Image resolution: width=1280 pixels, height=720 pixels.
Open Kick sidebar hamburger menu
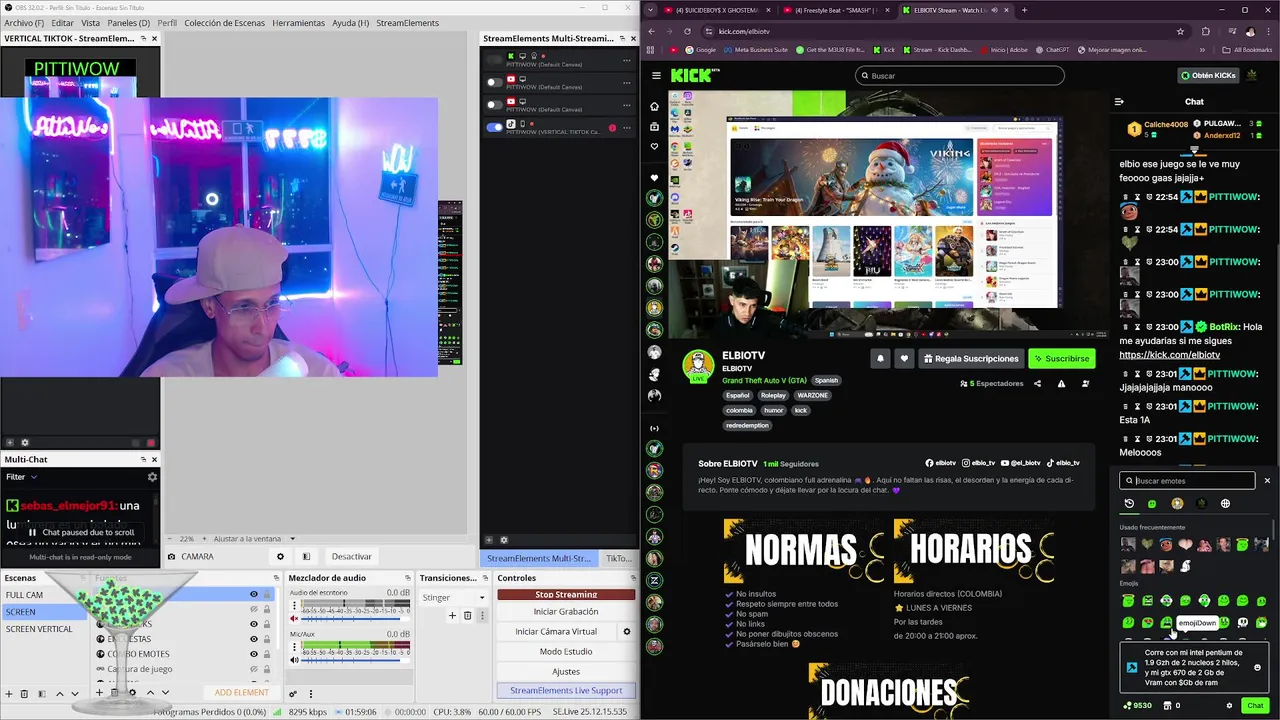click(656, 75)
